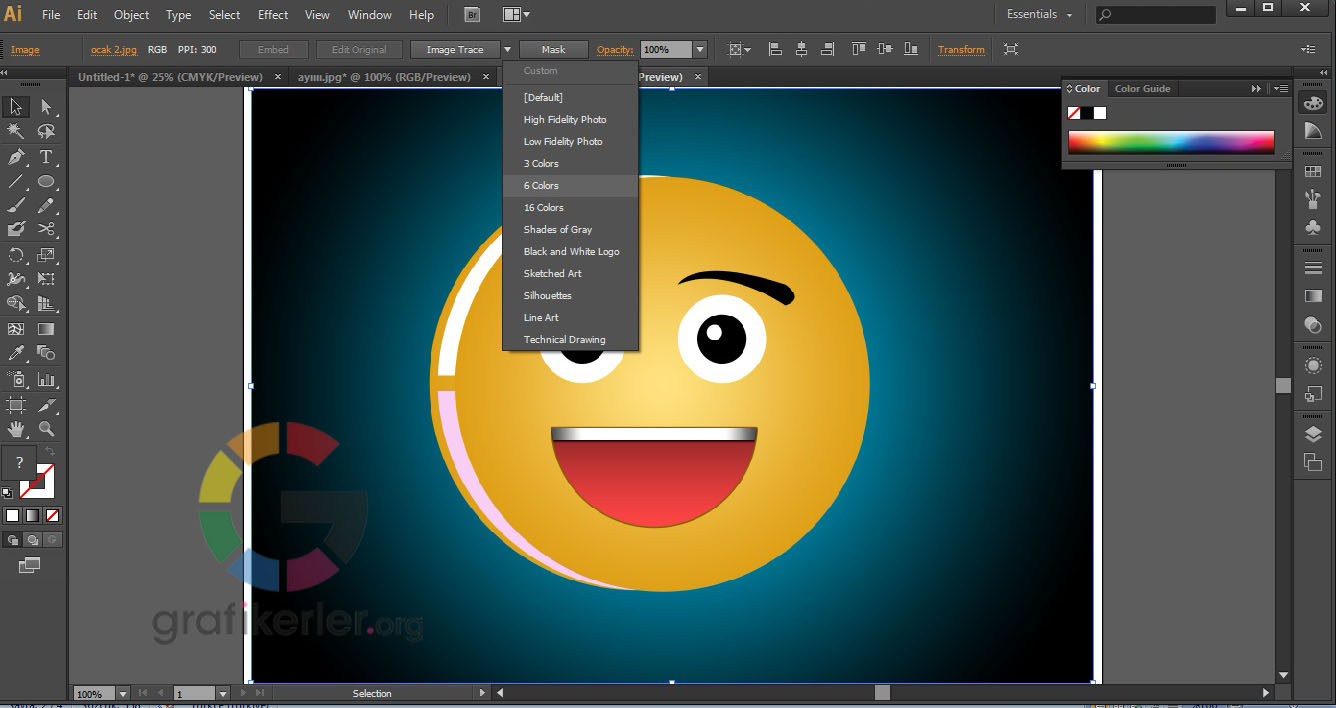Activate the Eyedropper tool

[16, 353]
